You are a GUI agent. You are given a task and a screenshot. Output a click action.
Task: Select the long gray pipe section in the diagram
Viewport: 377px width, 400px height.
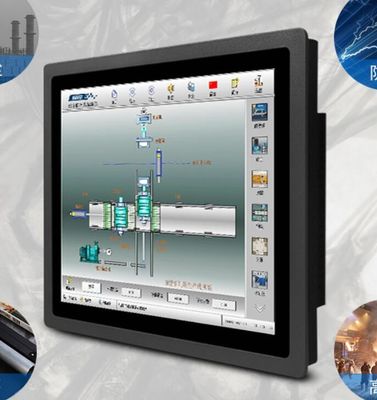pos(198,221)
